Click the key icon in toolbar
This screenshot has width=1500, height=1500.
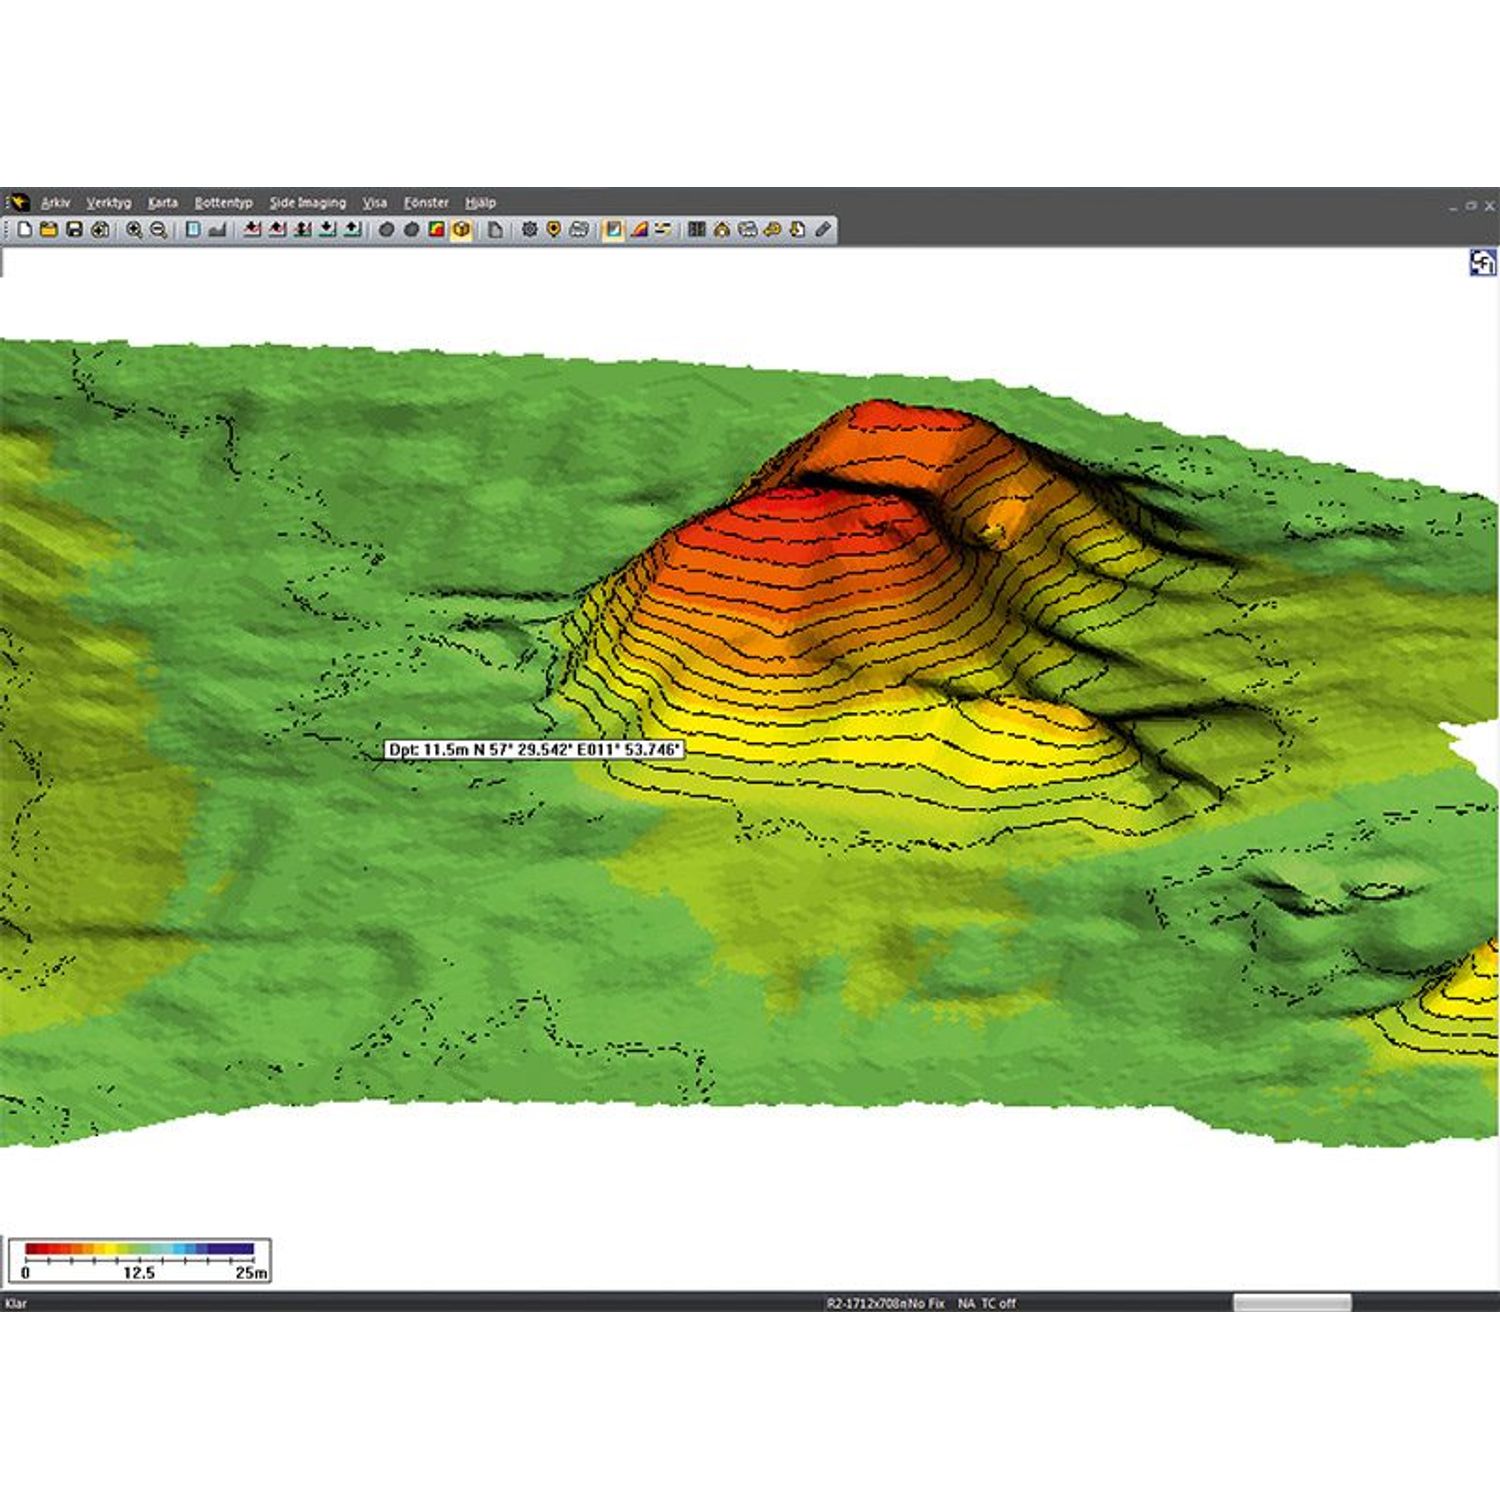(x=772, y=230)
